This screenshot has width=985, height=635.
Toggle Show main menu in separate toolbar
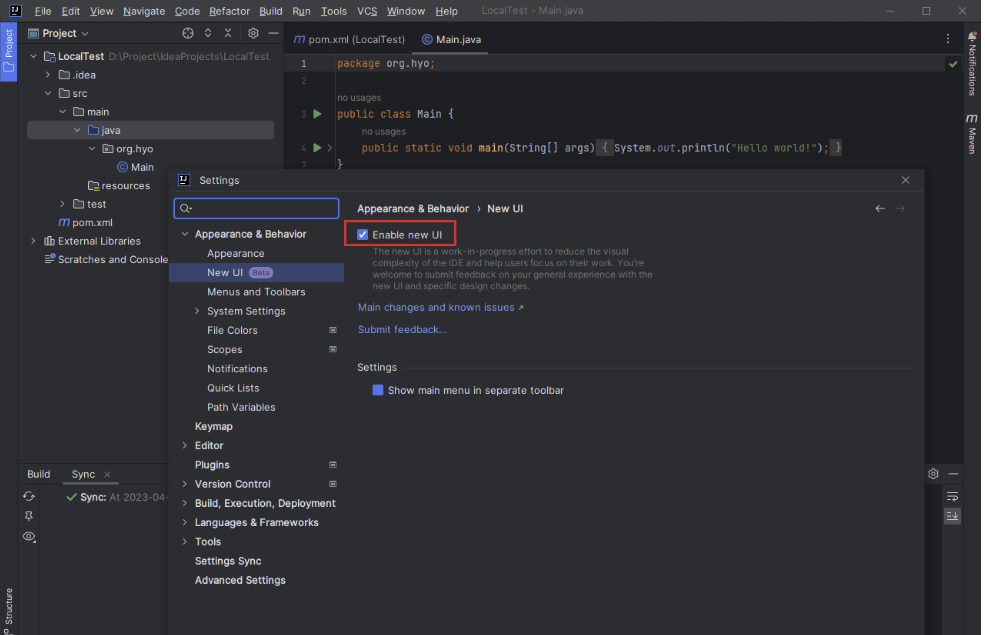click(378, 390)
